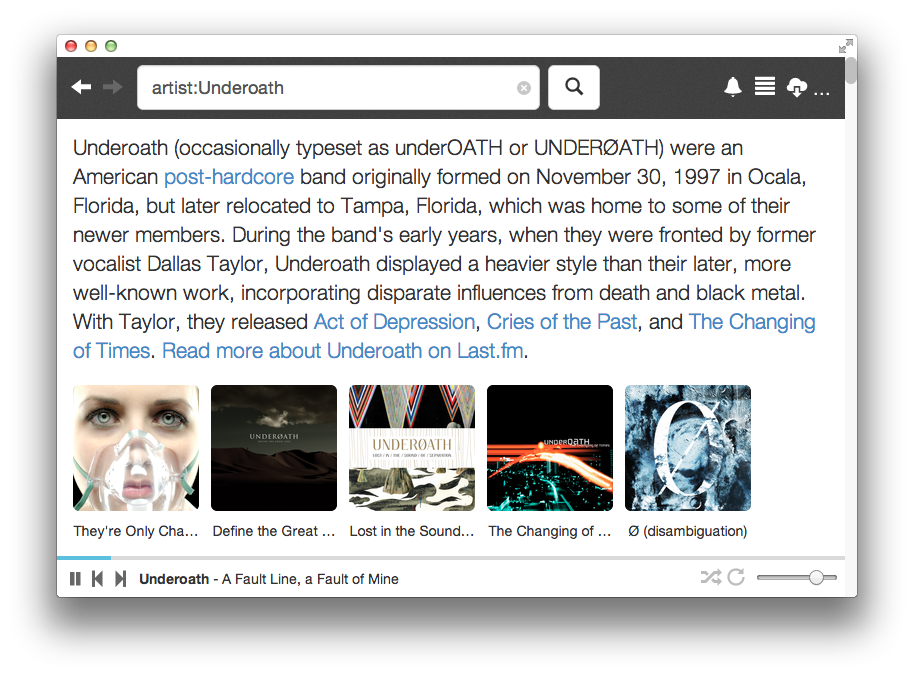Open notifications bell icon

[733, 87]
